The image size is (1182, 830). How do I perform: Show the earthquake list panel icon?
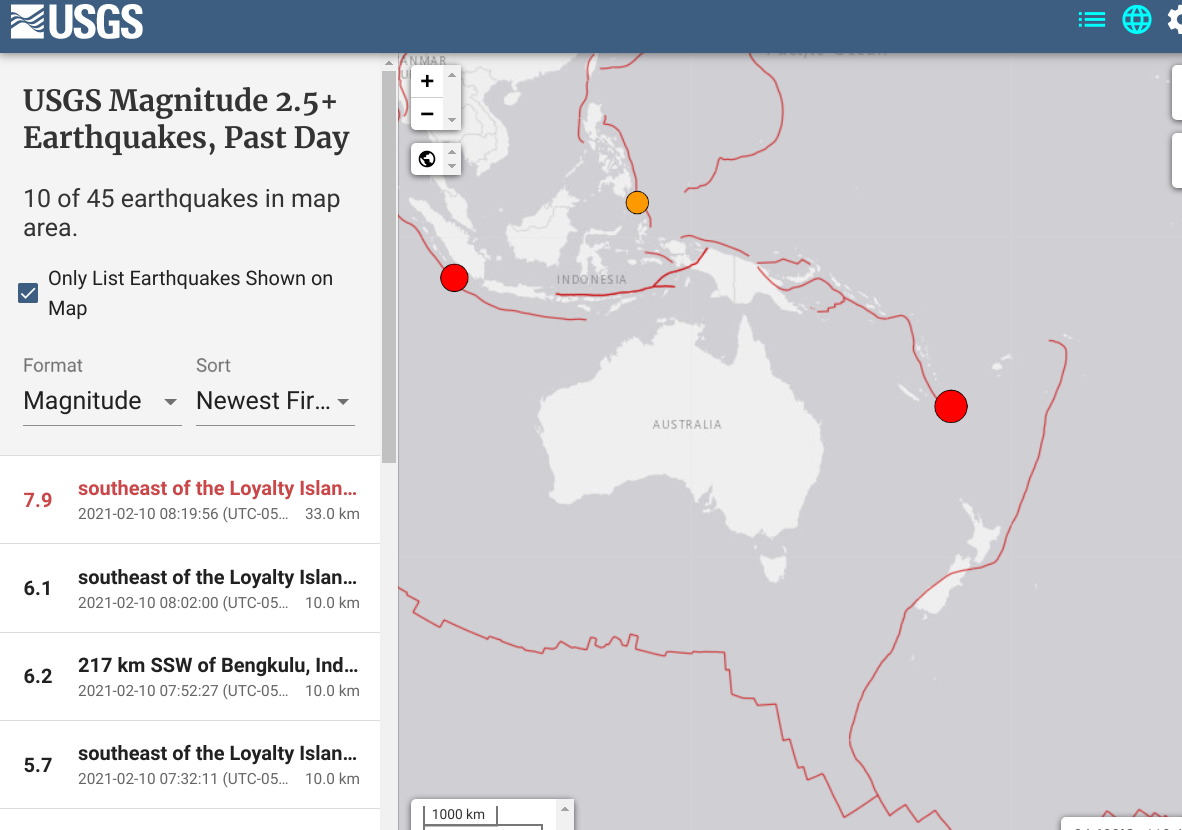click(1092, 20)
